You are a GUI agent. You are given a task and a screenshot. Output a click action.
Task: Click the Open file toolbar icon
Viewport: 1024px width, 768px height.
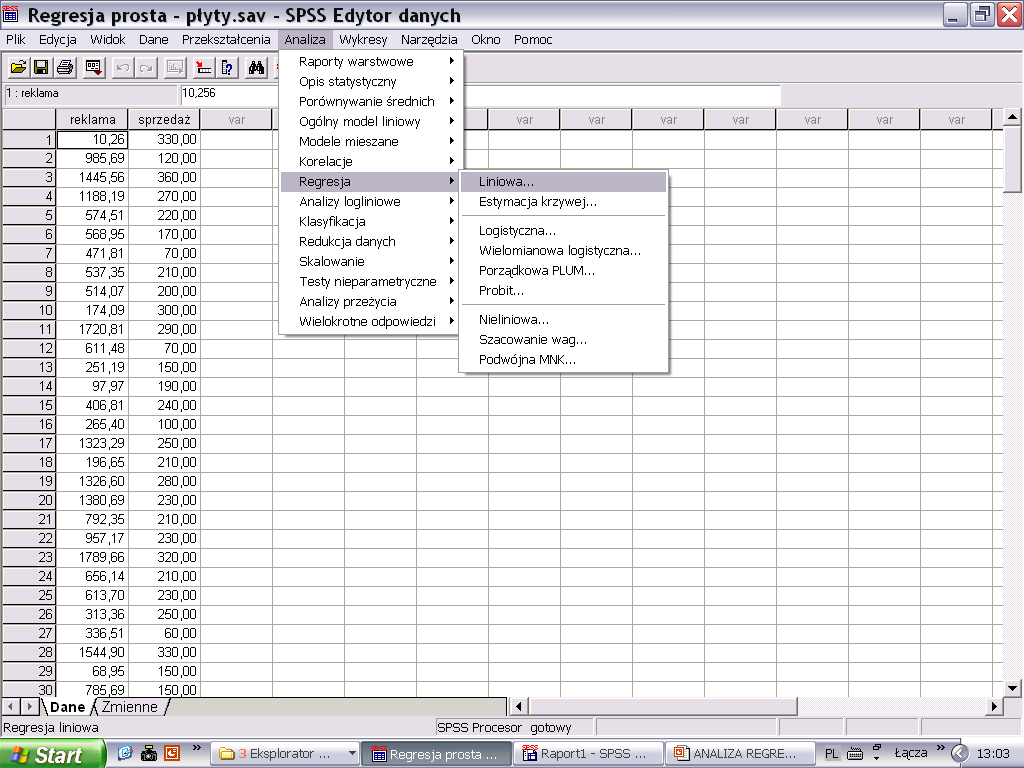(19, 68)
